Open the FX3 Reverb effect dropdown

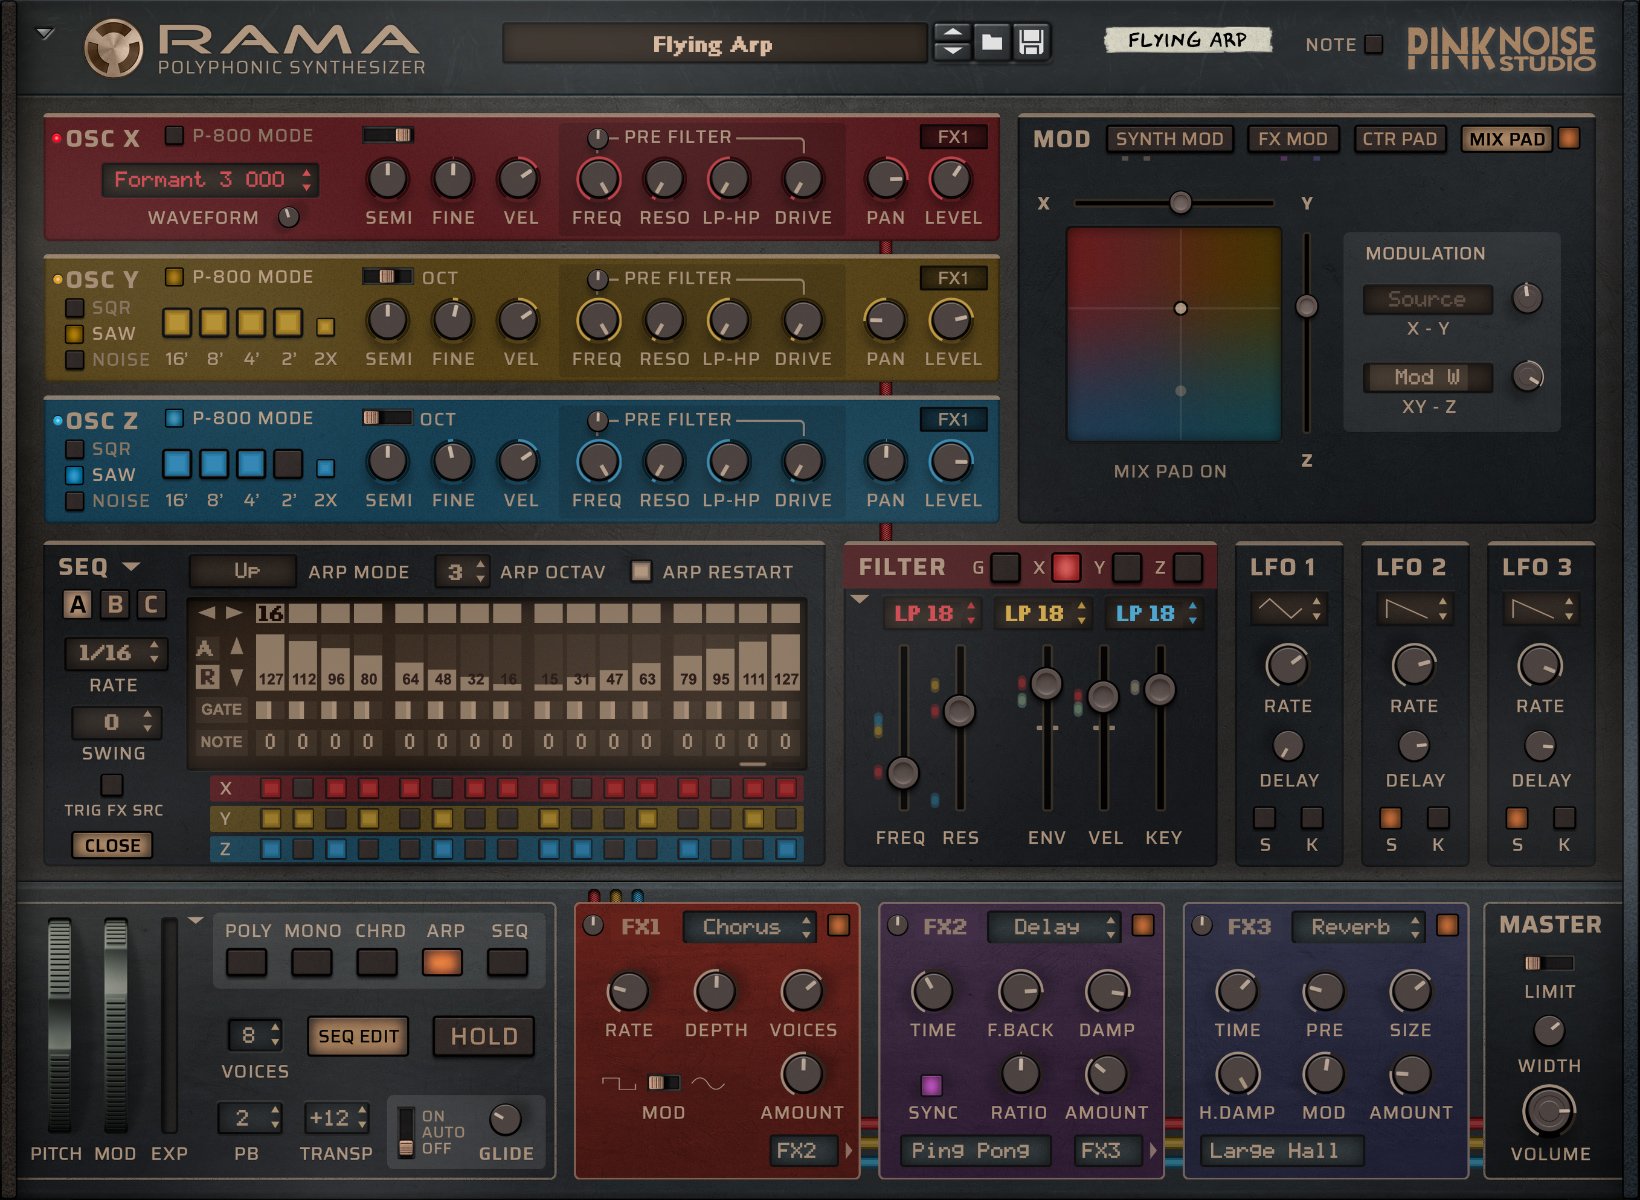pos(1358,927)
